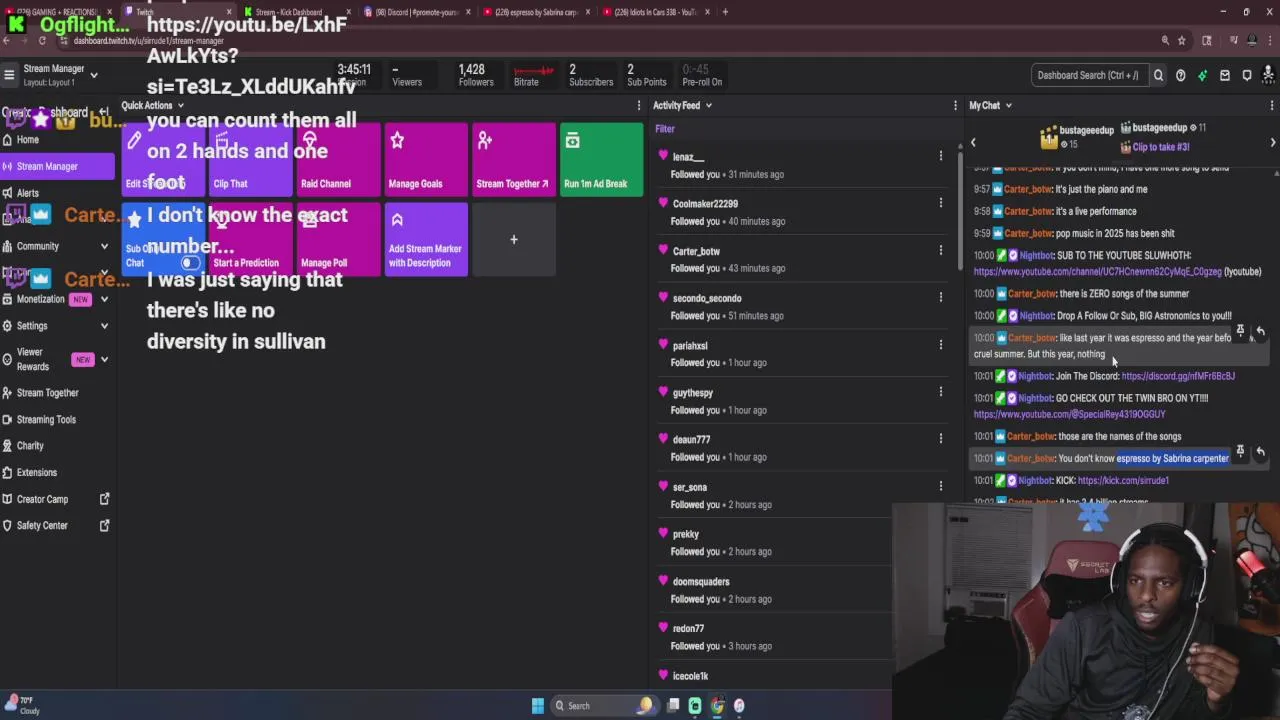Open Alerts in the sidebar
Image resolution: width=1280 pixels, height=720 pixels.
coord(58,193)
